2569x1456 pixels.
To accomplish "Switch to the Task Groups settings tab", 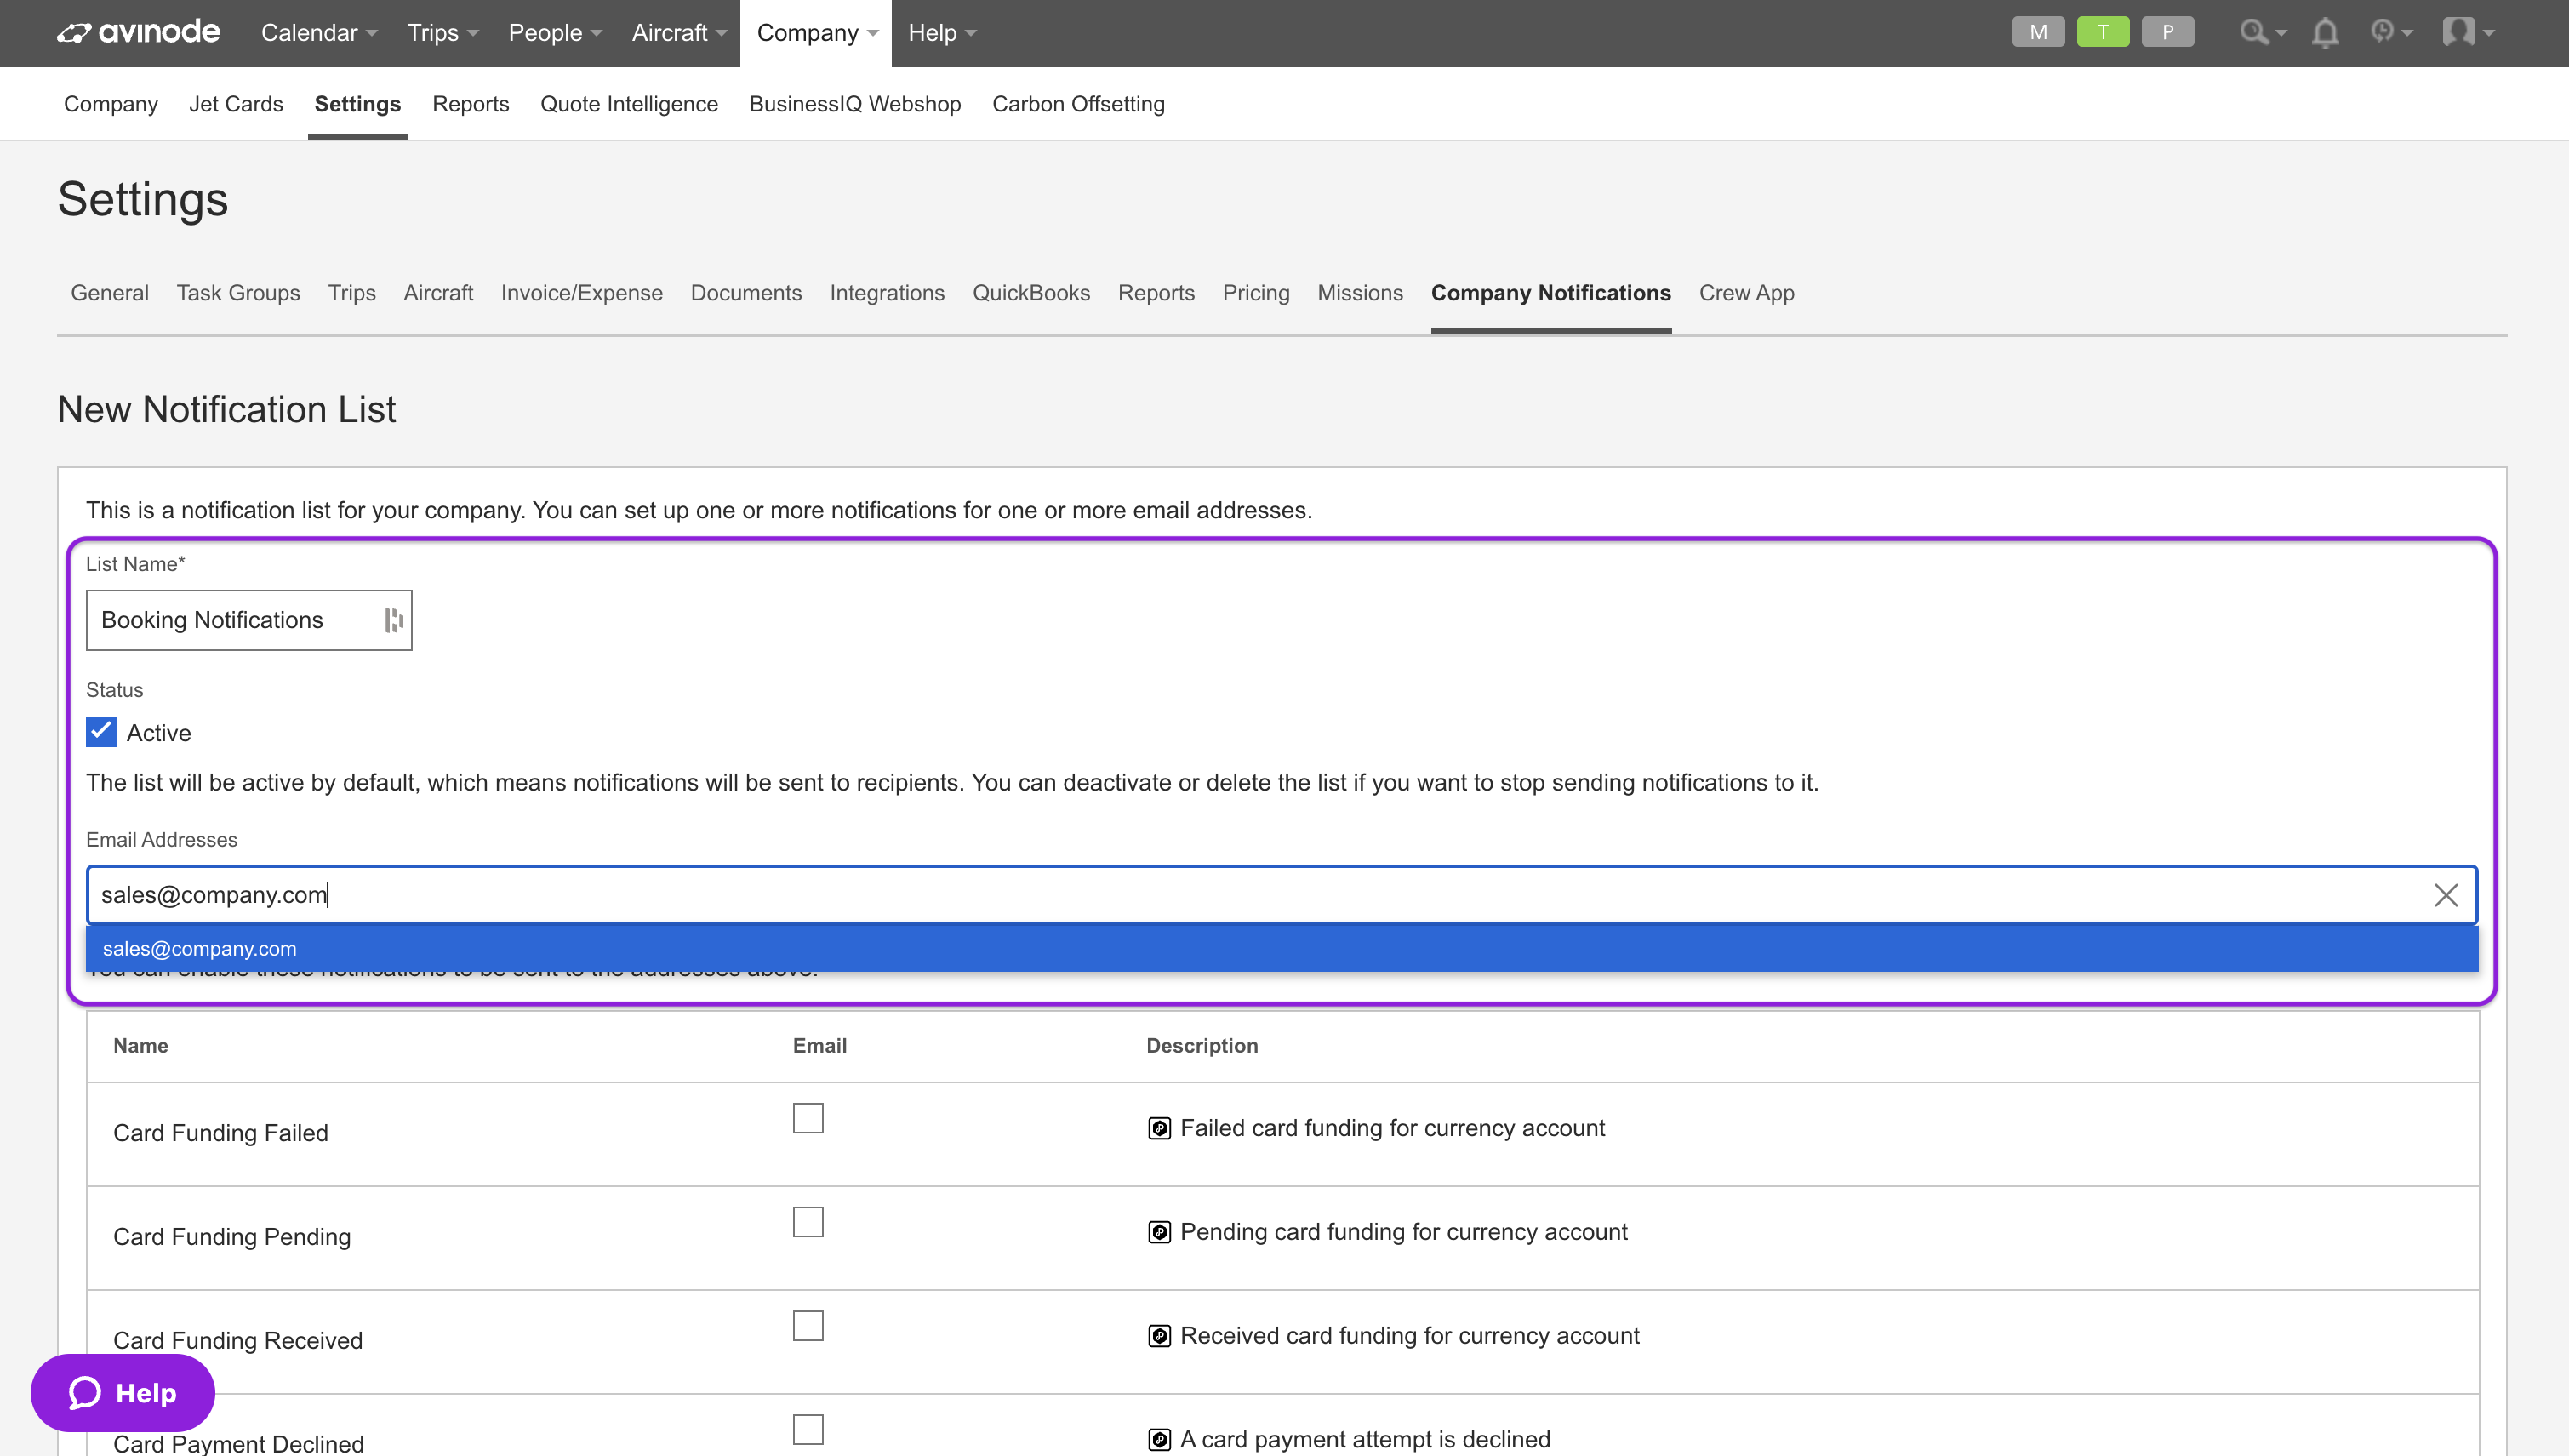I will click(238, 293).
